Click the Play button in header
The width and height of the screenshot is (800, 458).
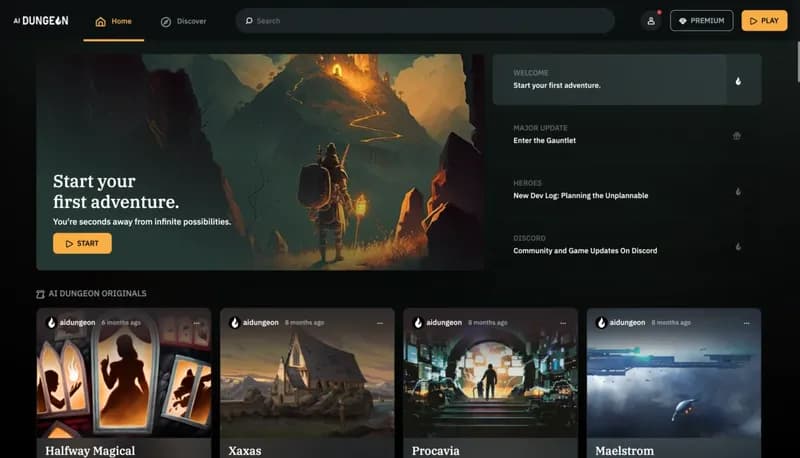764,21
